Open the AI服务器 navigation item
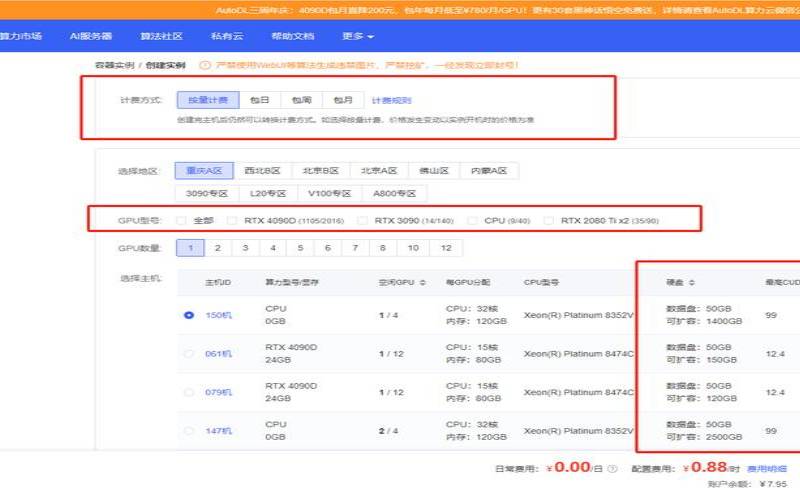The width and height of the screenshot is (800, 500). click(91, 36)
